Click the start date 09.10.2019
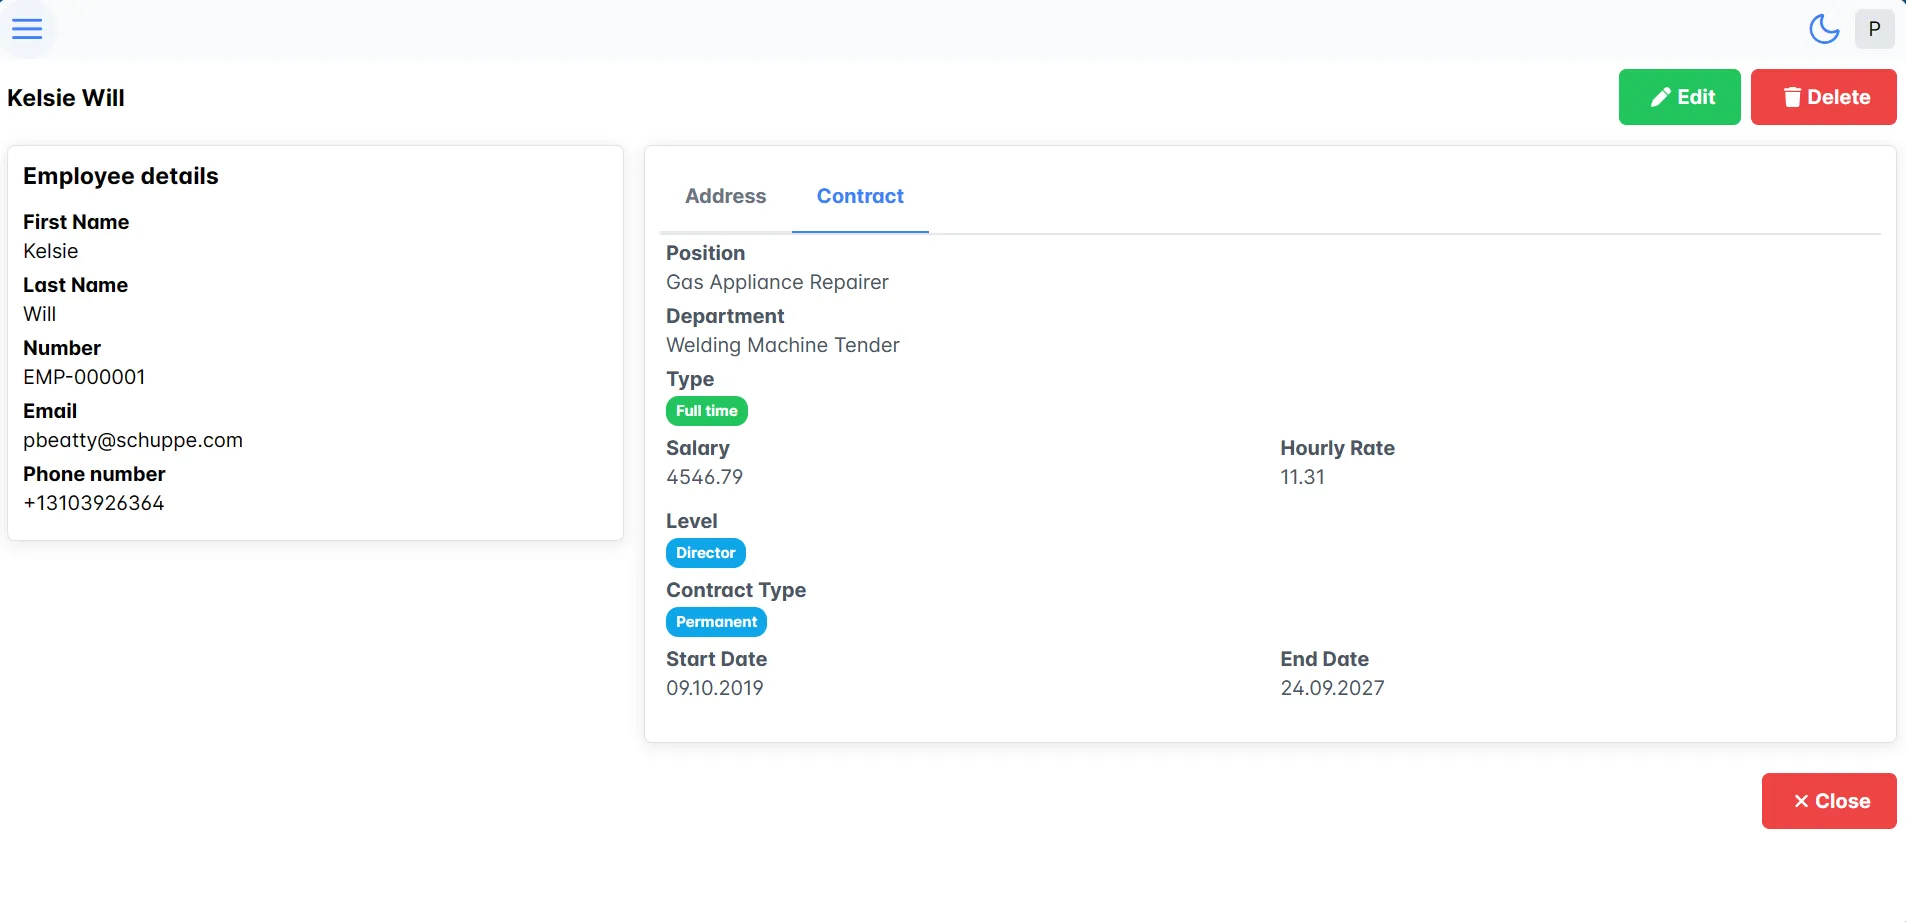1906x922 pixels. [x=714, y=688]
